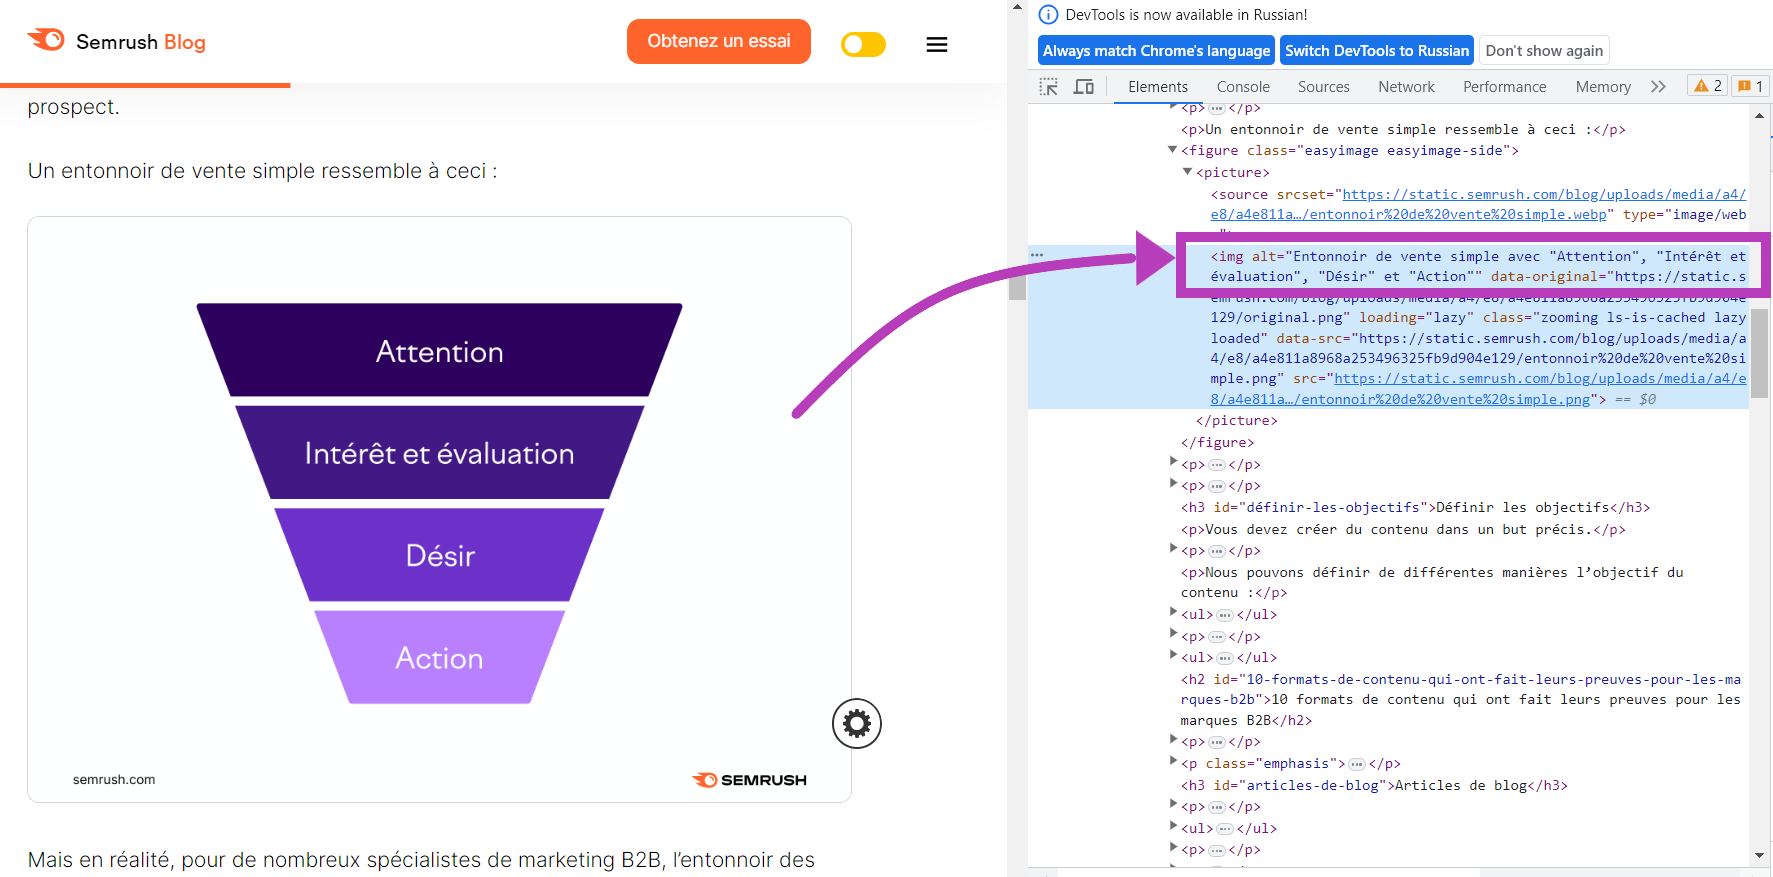This screenshot has height=877, width=1773.
Task: Show more DevTools tabs with double chevron
Action: click(1658, 87)
